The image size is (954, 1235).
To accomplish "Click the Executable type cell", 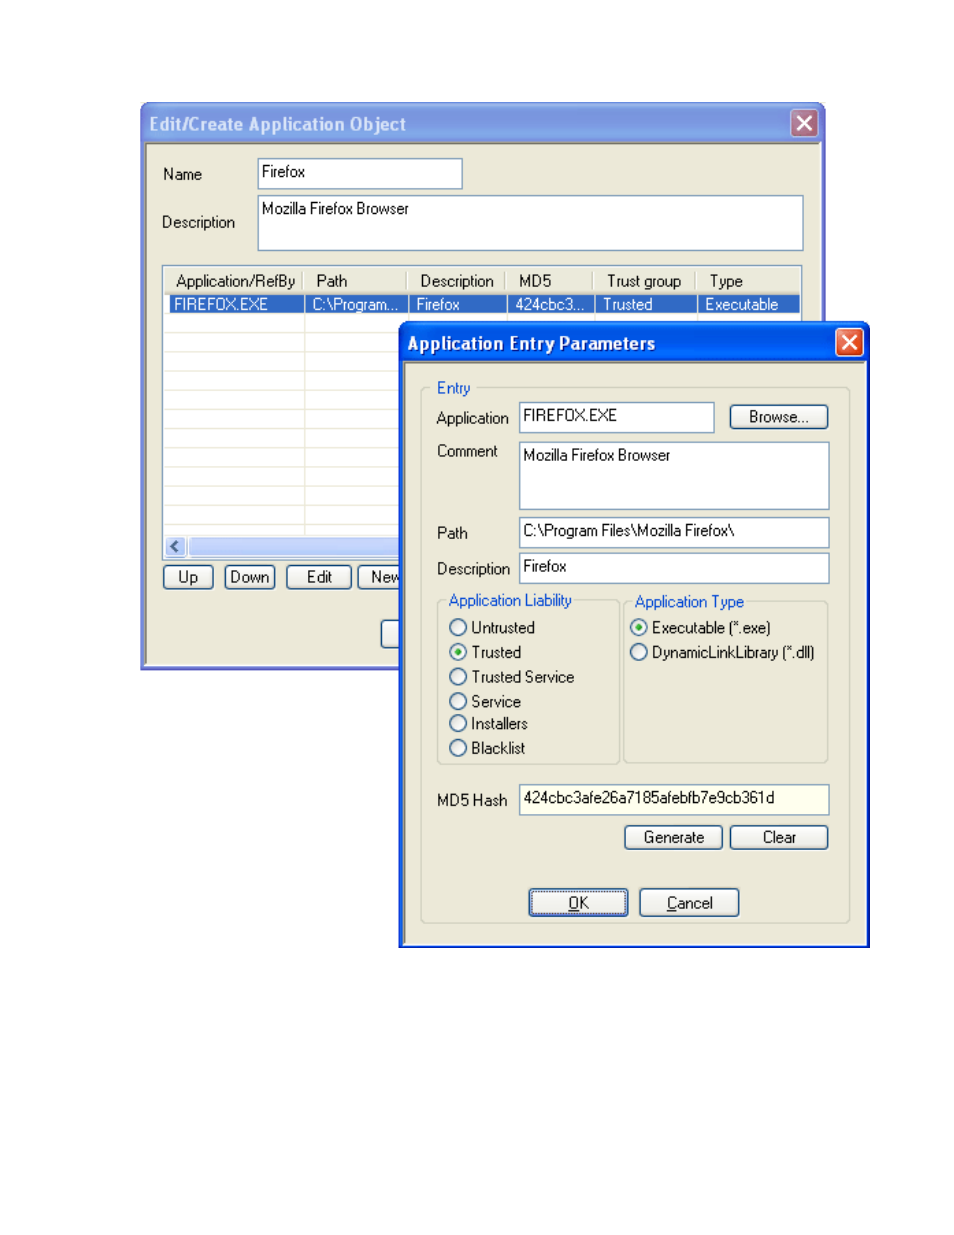I will coord(748,304).
